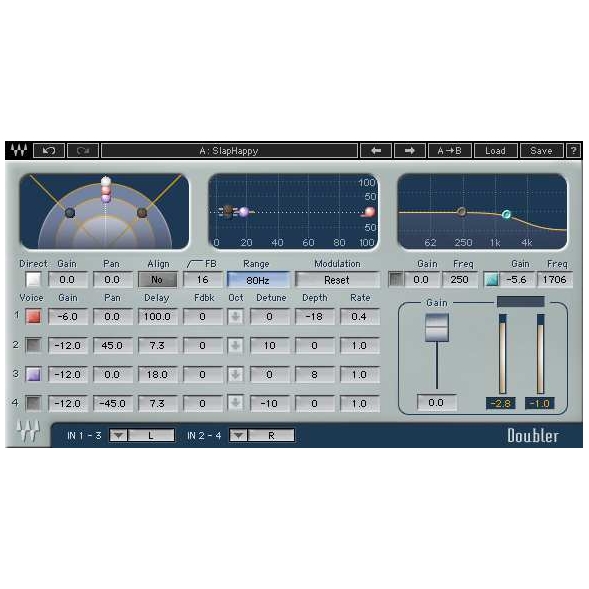Toggle Voice 2 octave down arrow

[236, 346]
